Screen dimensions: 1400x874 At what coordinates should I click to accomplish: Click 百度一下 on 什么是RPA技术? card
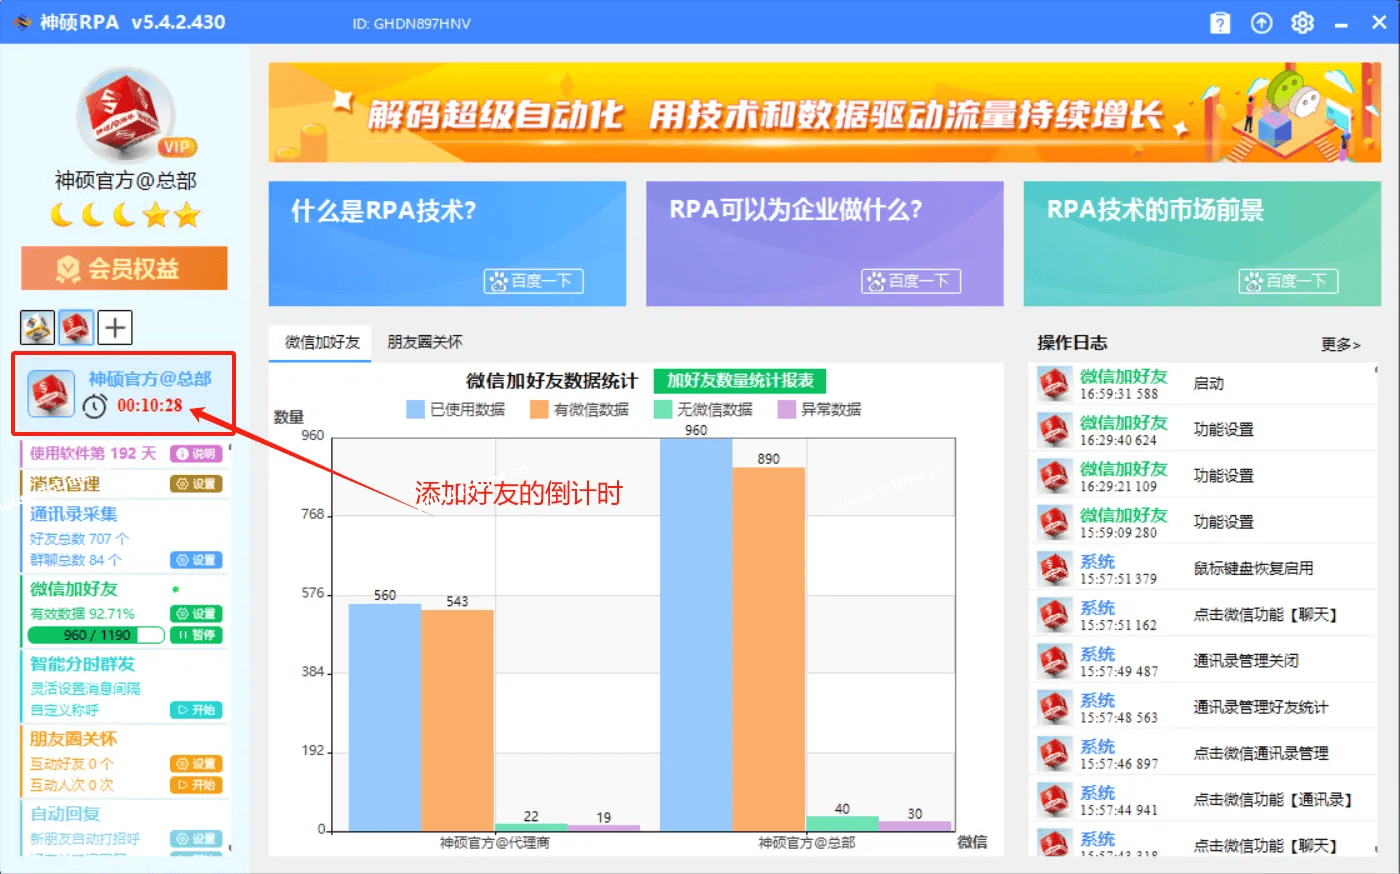(x=533, y=281)
